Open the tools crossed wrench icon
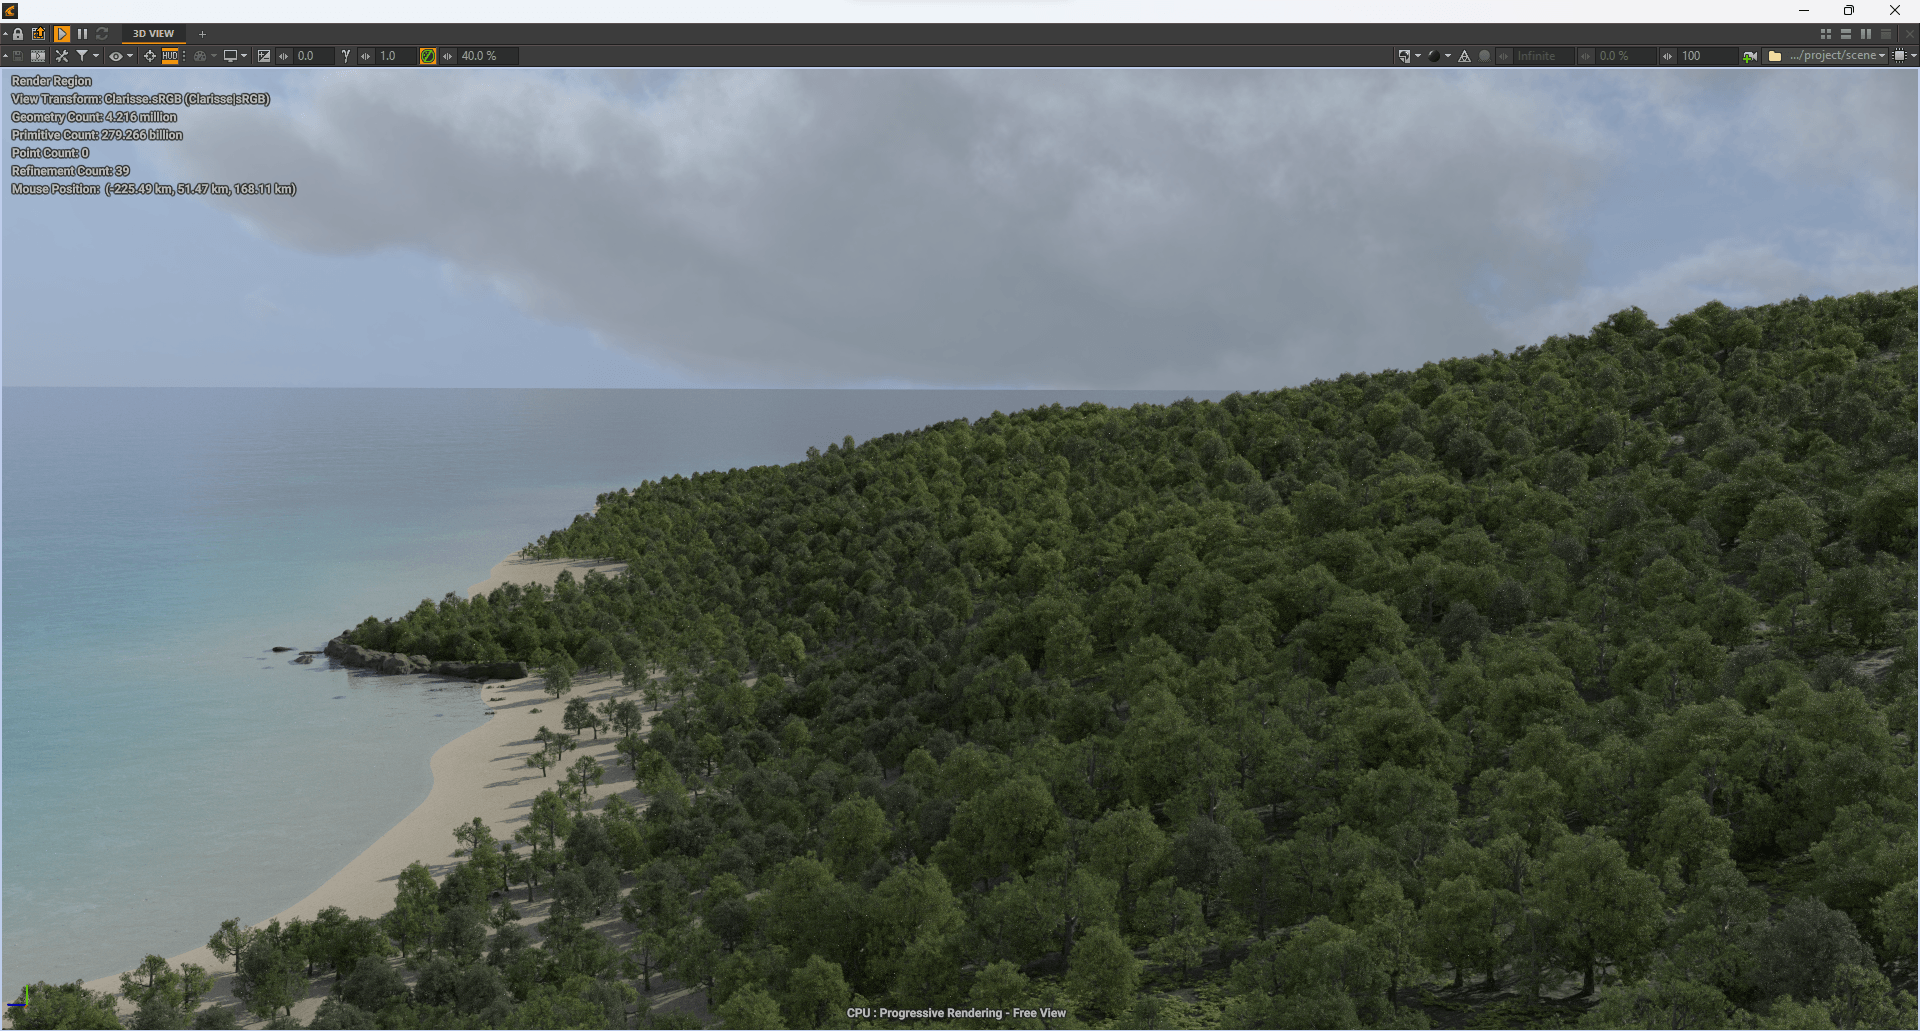 [62, 56]
